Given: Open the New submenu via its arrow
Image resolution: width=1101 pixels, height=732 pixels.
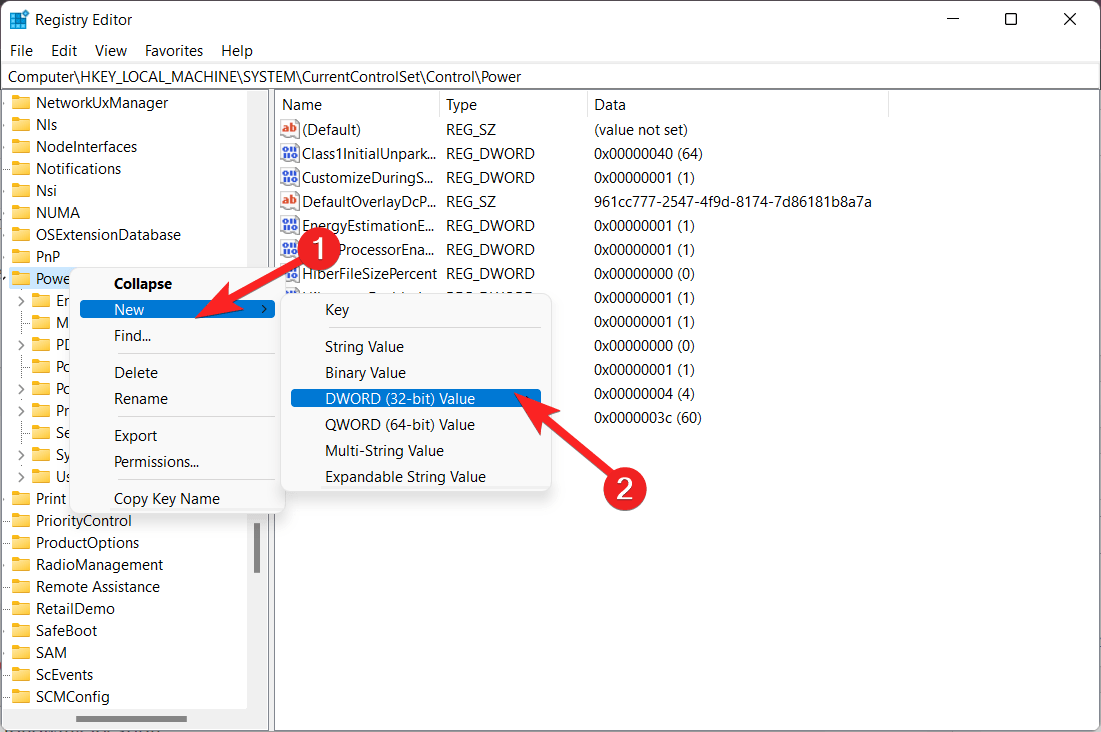Looking at the screenshot, I should tap(265, 309).
